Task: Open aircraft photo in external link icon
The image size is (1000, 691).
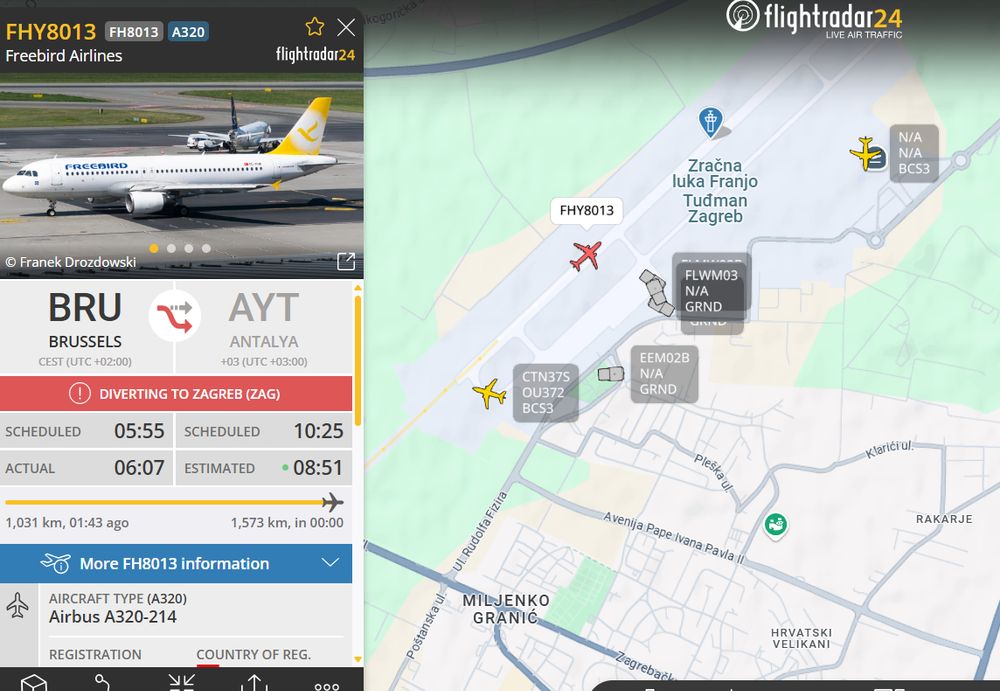Action: tap(346, 261)
